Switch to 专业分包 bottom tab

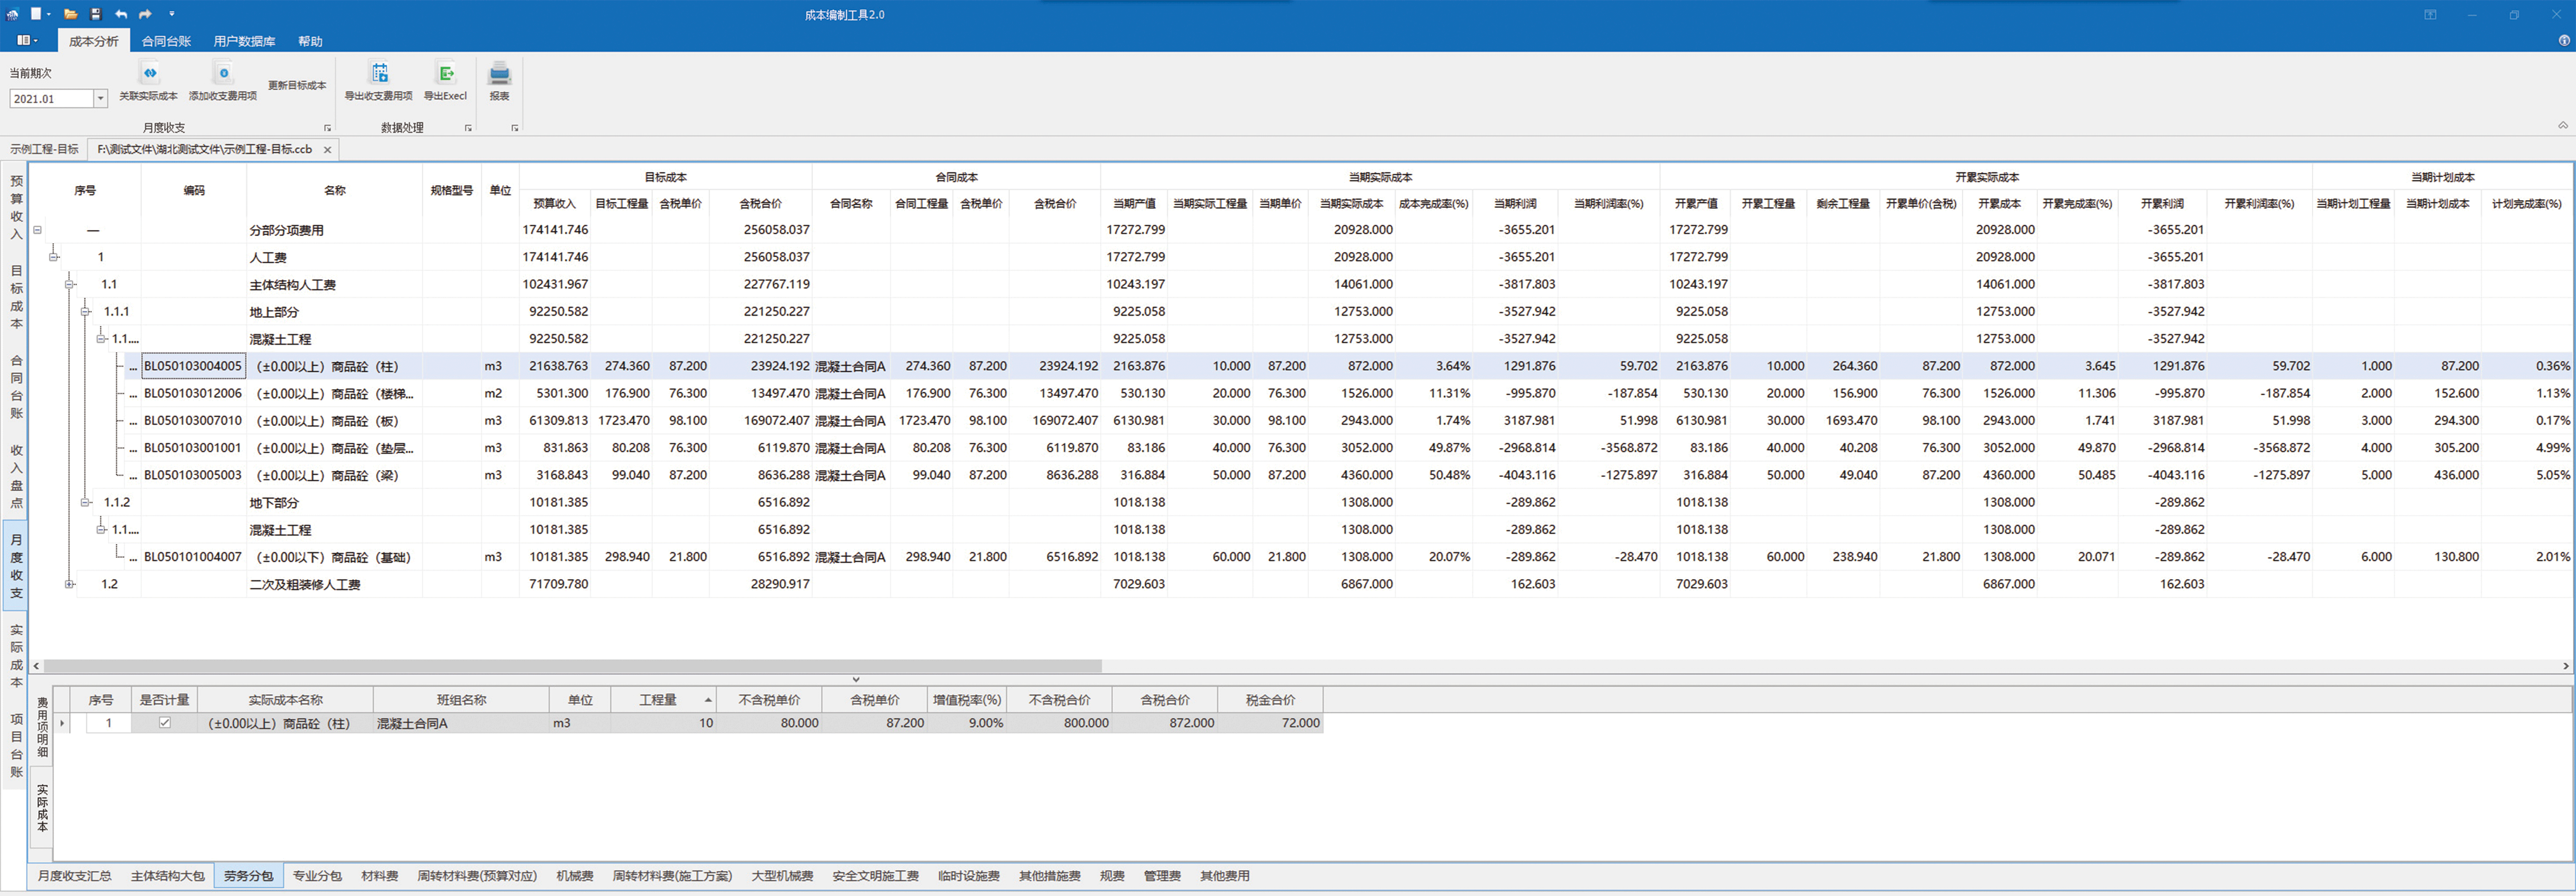317,876
